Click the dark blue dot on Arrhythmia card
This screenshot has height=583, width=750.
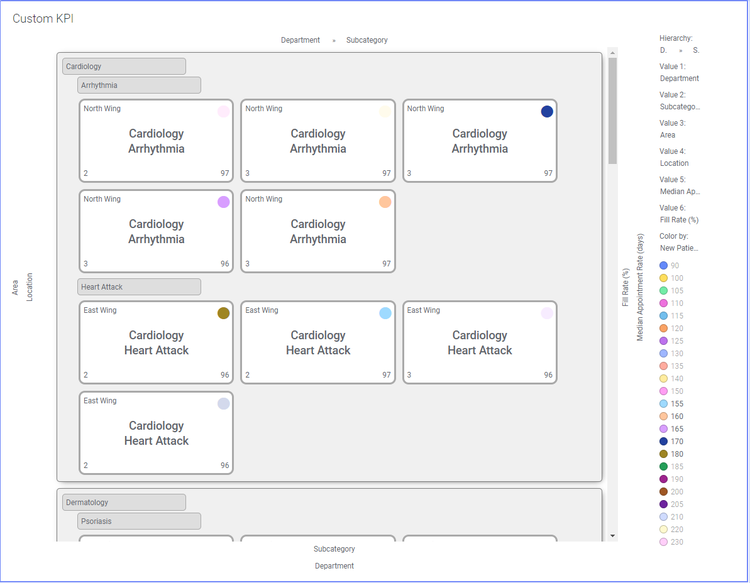click(547, 111)
